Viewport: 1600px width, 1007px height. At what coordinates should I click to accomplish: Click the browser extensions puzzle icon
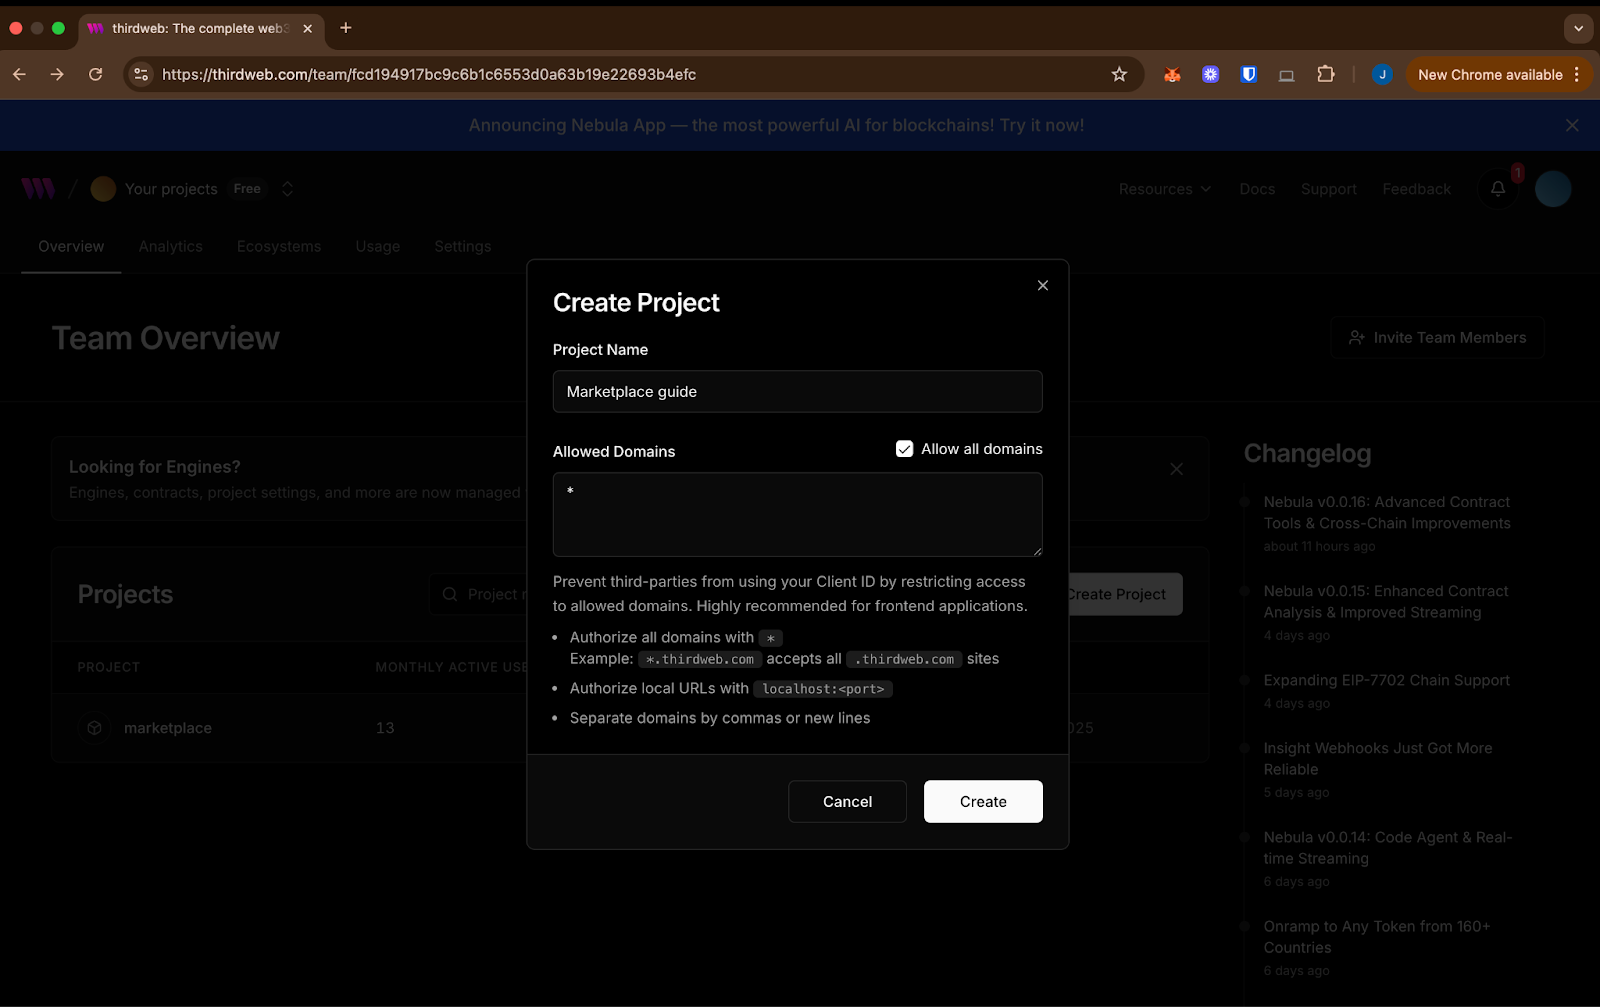point(1325,74)
